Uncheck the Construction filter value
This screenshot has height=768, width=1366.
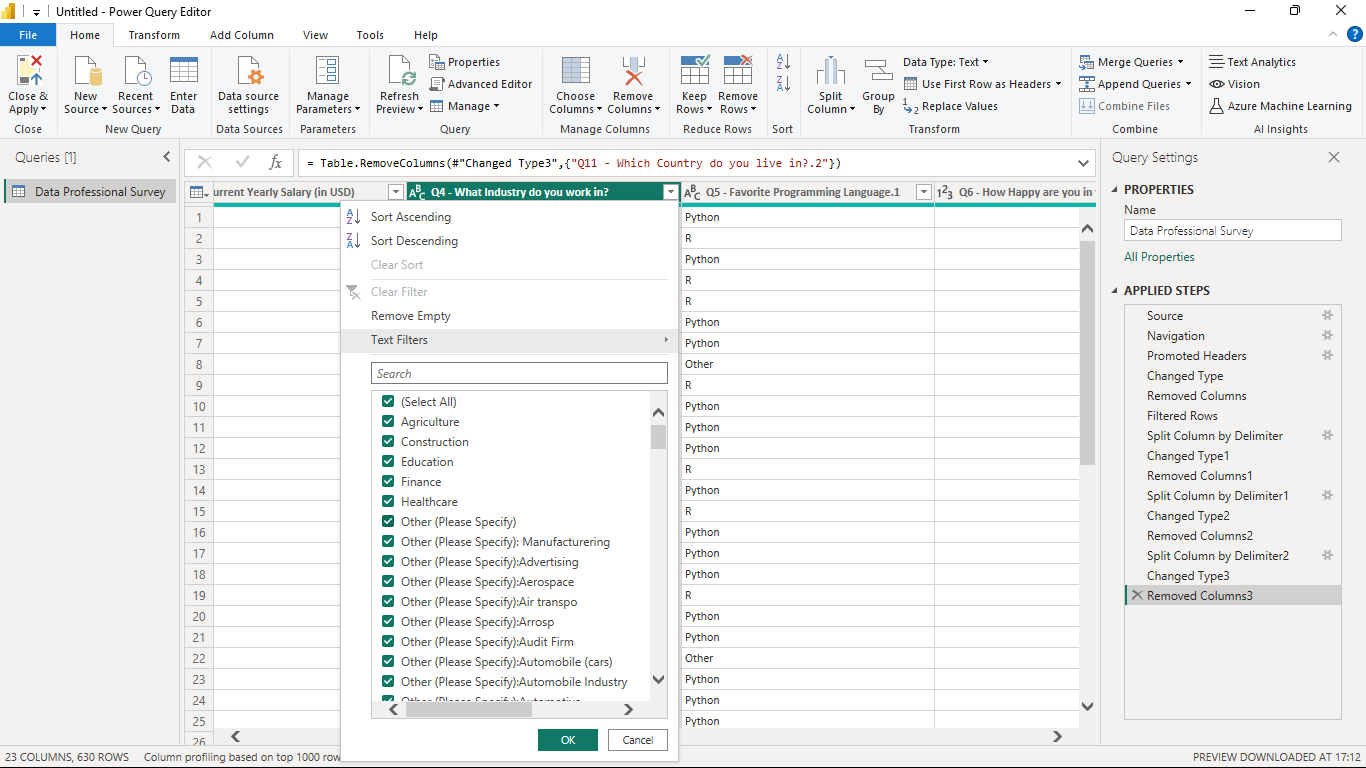click(388, 442)
